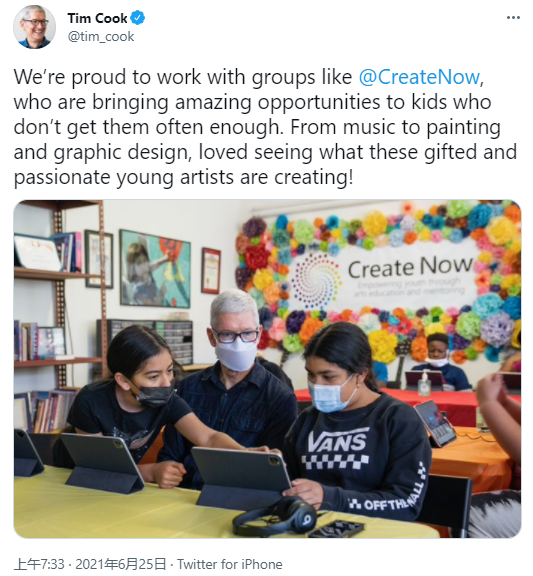
Task: Open the tweet's three-dot more menu
Action: point(513,17)
